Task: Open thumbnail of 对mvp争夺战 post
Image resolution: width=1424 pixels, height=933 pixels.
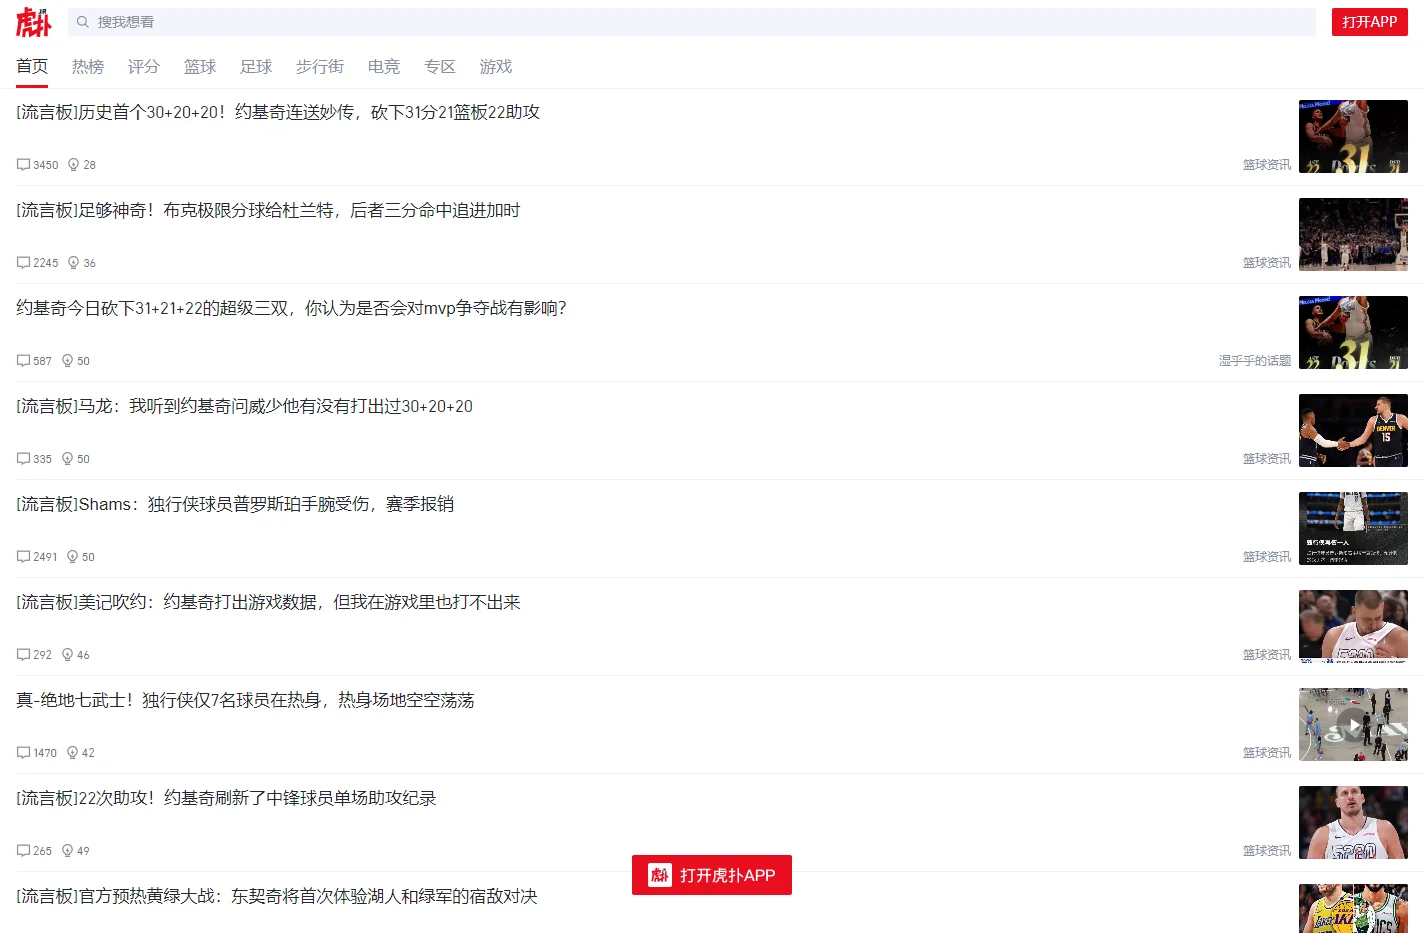Action: point(1353,332)
